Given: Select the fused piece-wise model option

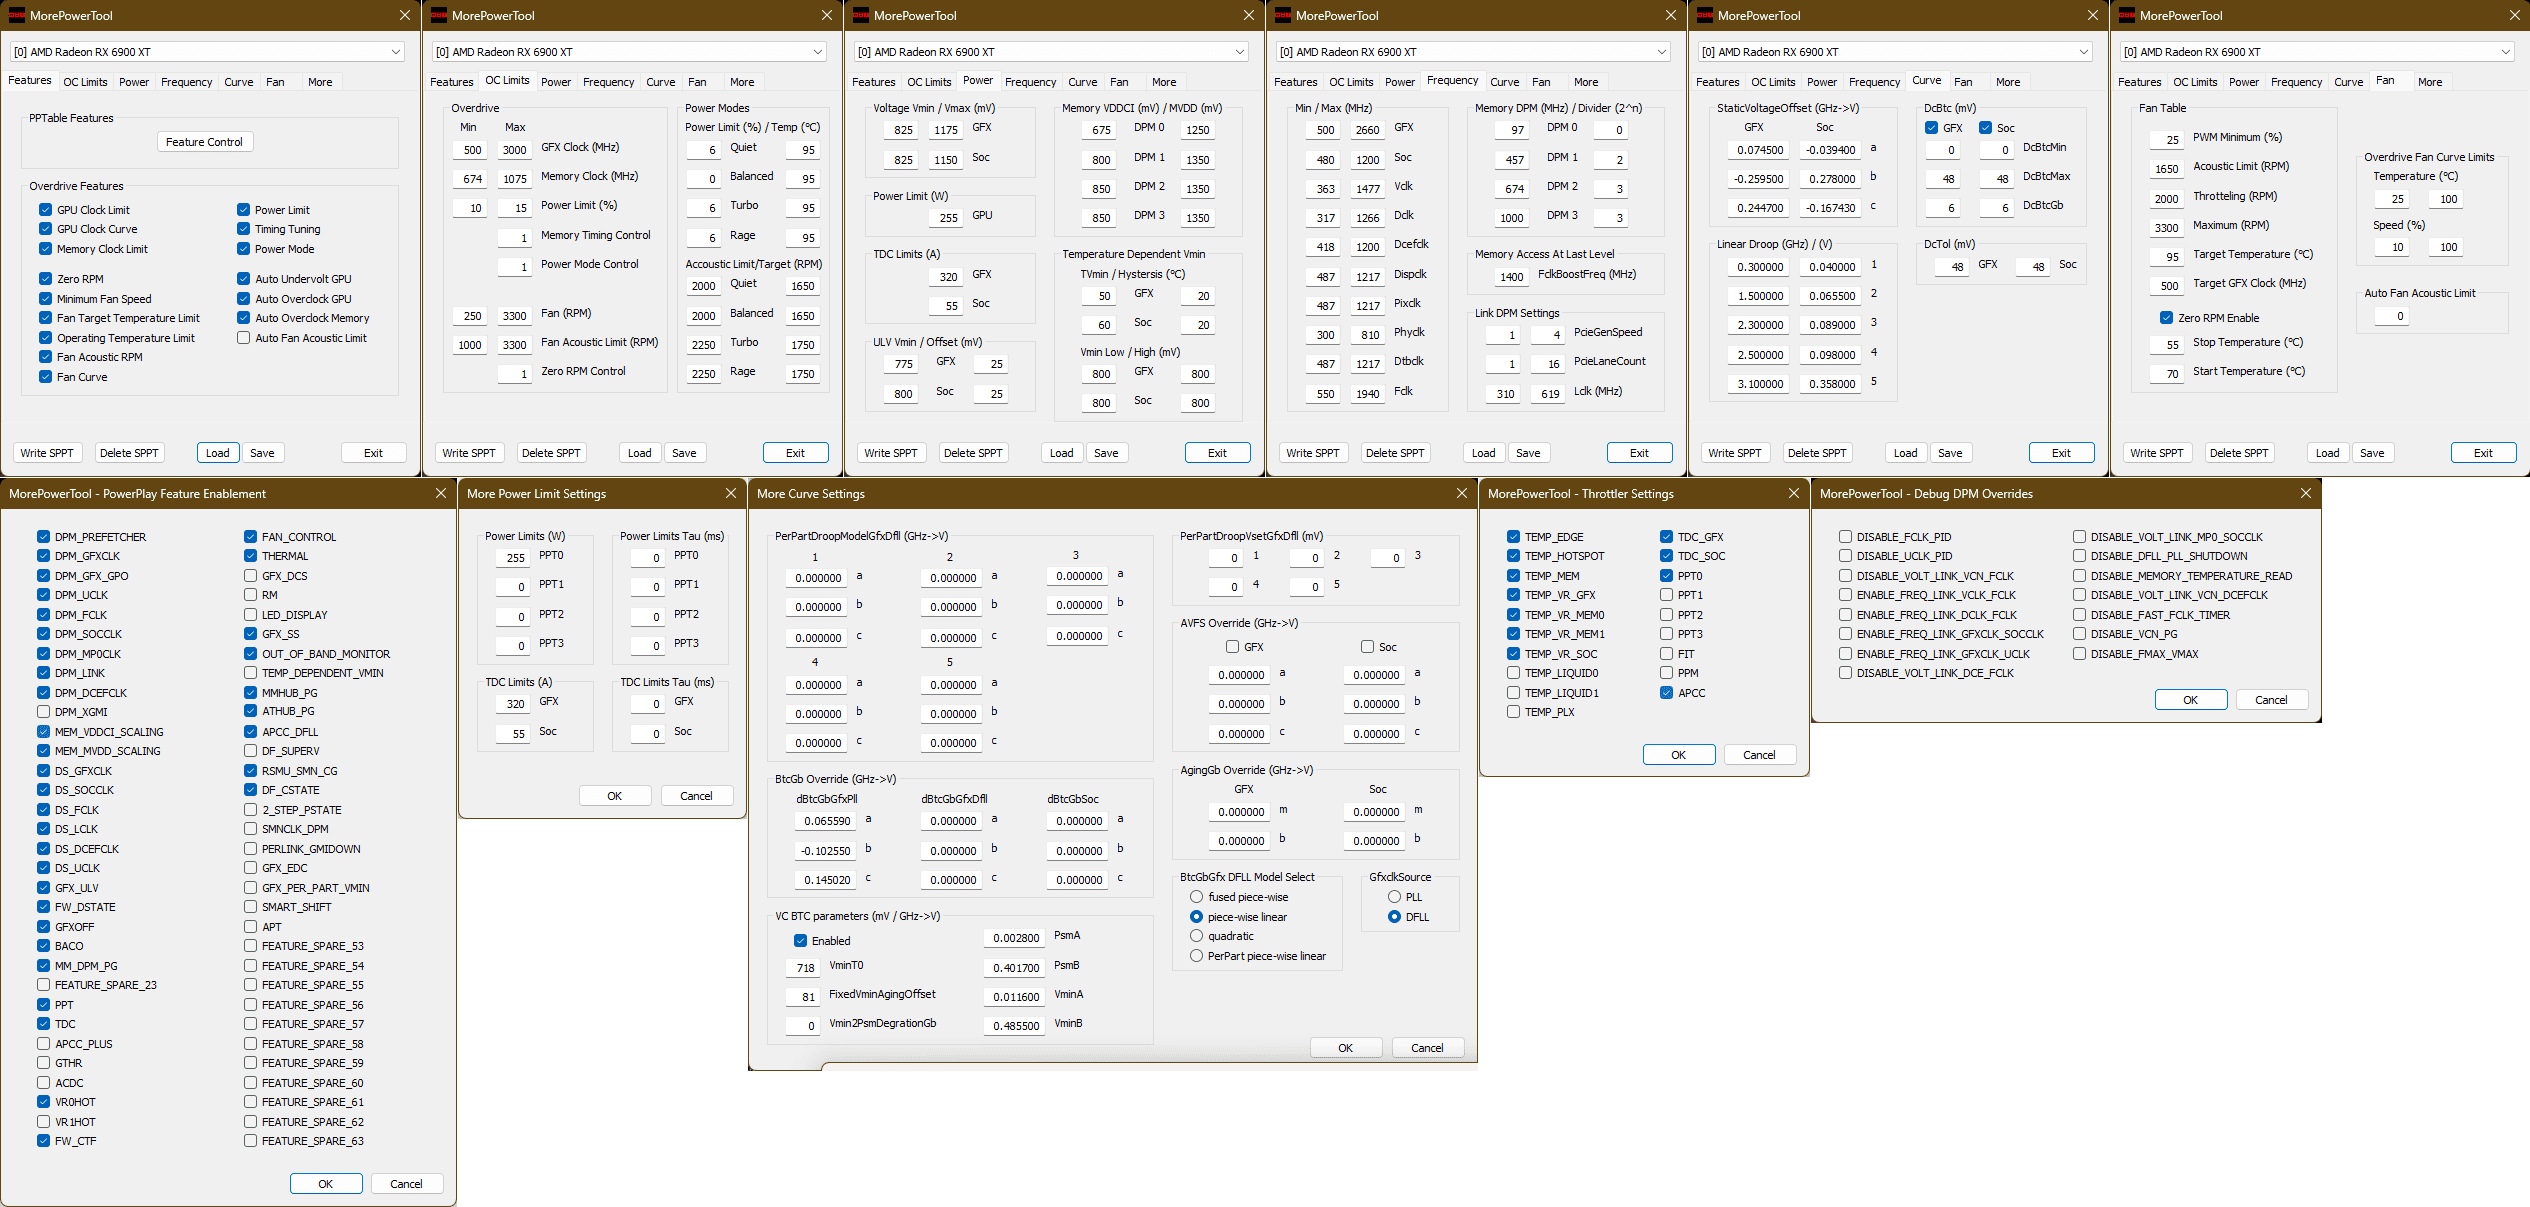Looking at the screenshot, I should tap(1196, 897).
